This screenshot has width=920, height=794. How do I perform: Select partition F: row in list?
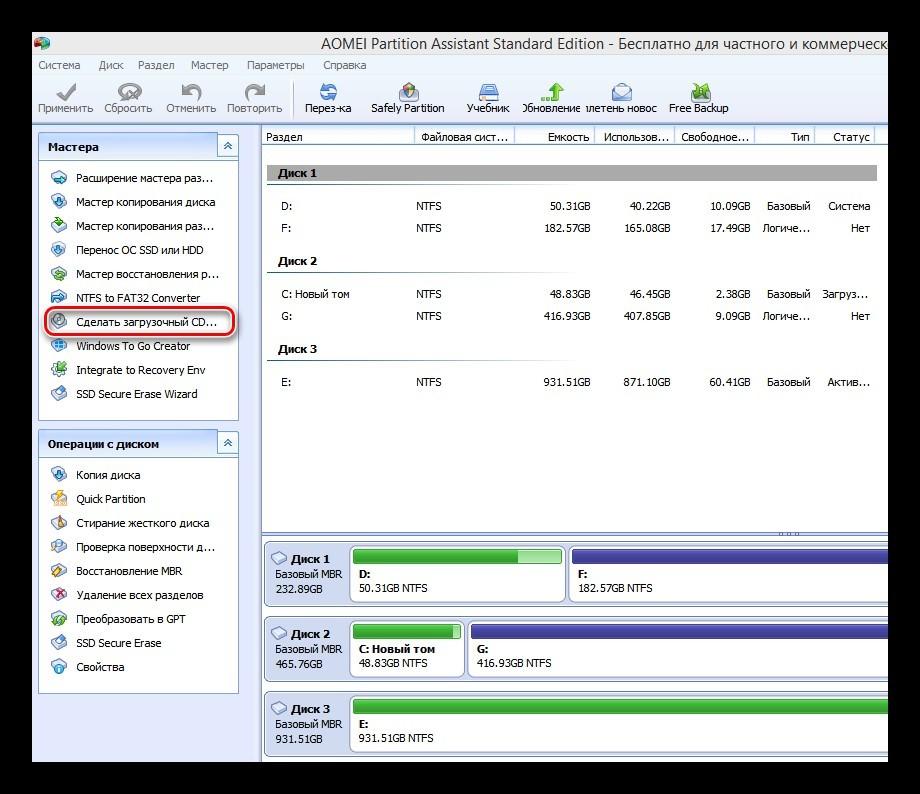pos(572,228)
